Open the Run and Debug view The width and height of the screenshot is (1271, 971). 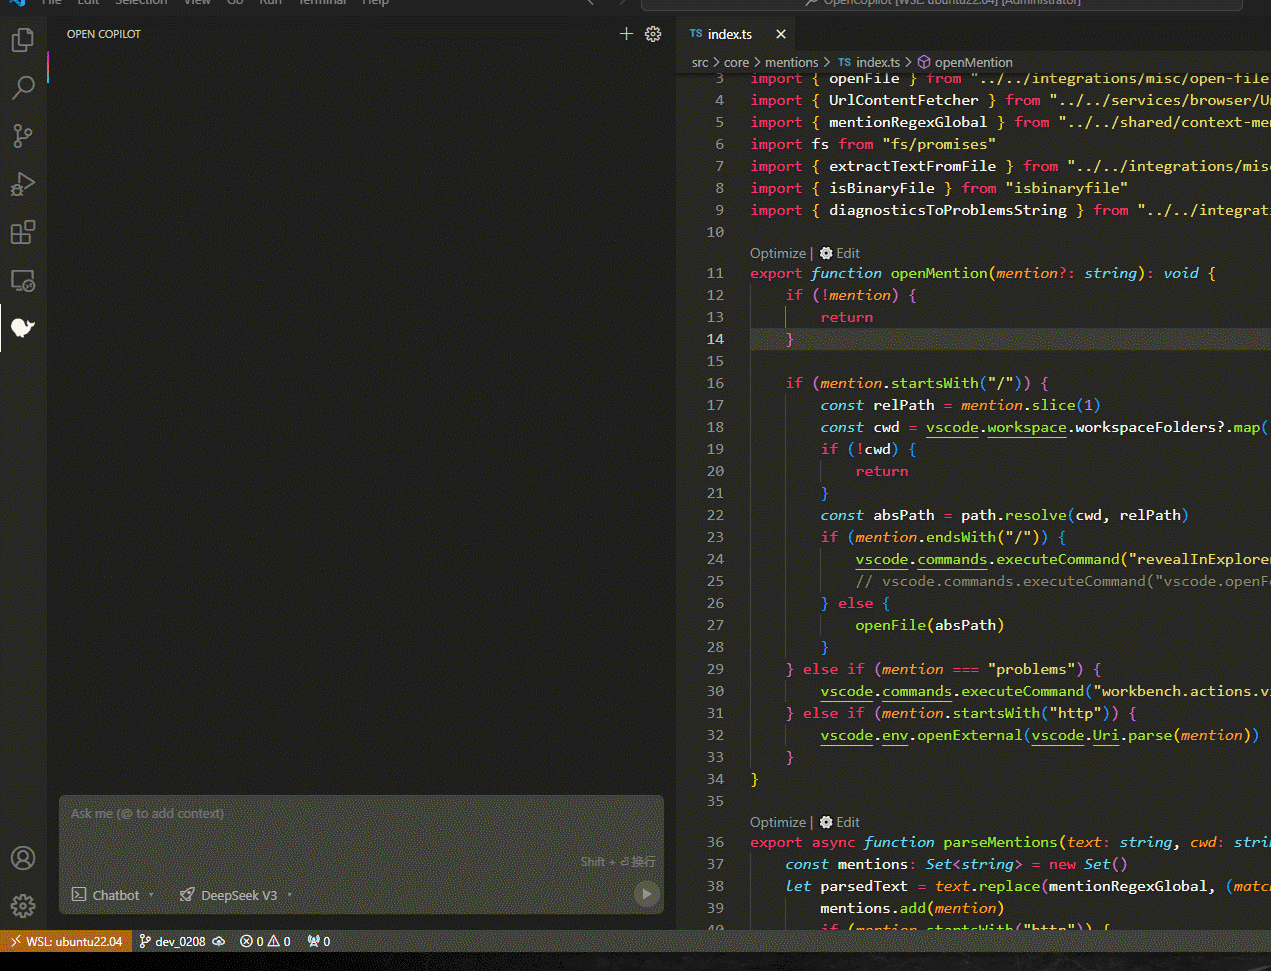coord(22,184)
